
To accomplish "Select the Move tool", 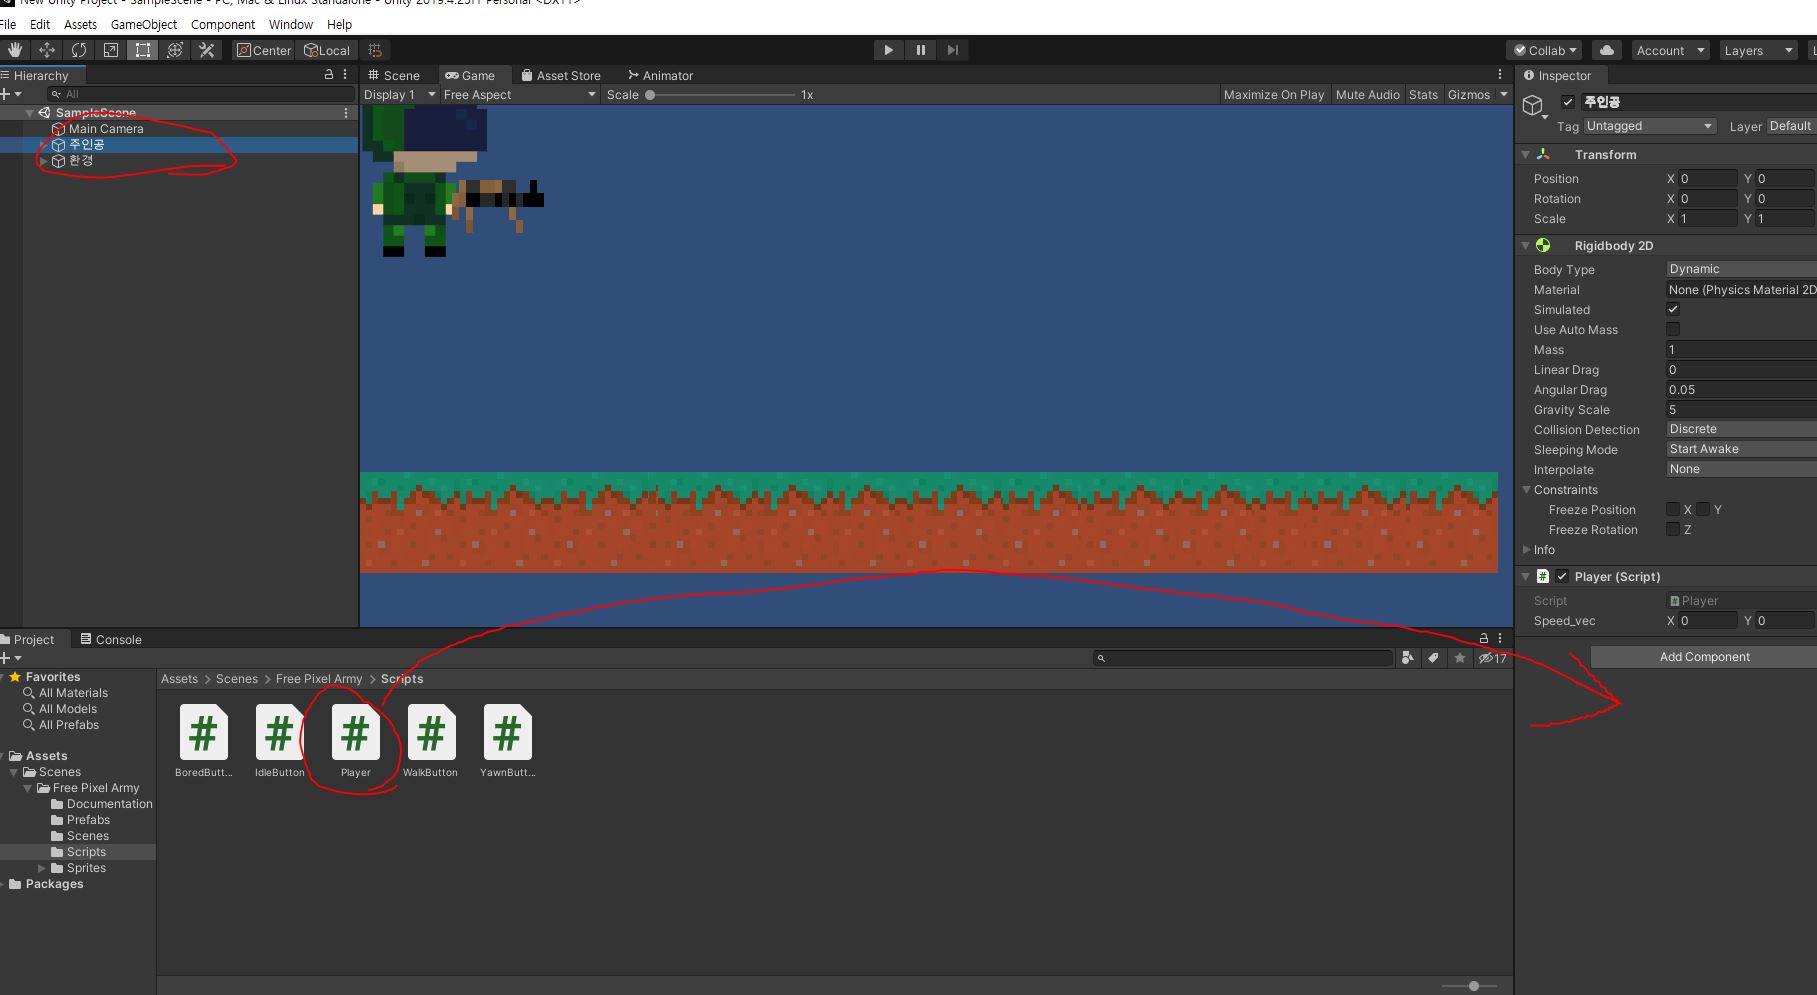I will click(x=47, y=50).
